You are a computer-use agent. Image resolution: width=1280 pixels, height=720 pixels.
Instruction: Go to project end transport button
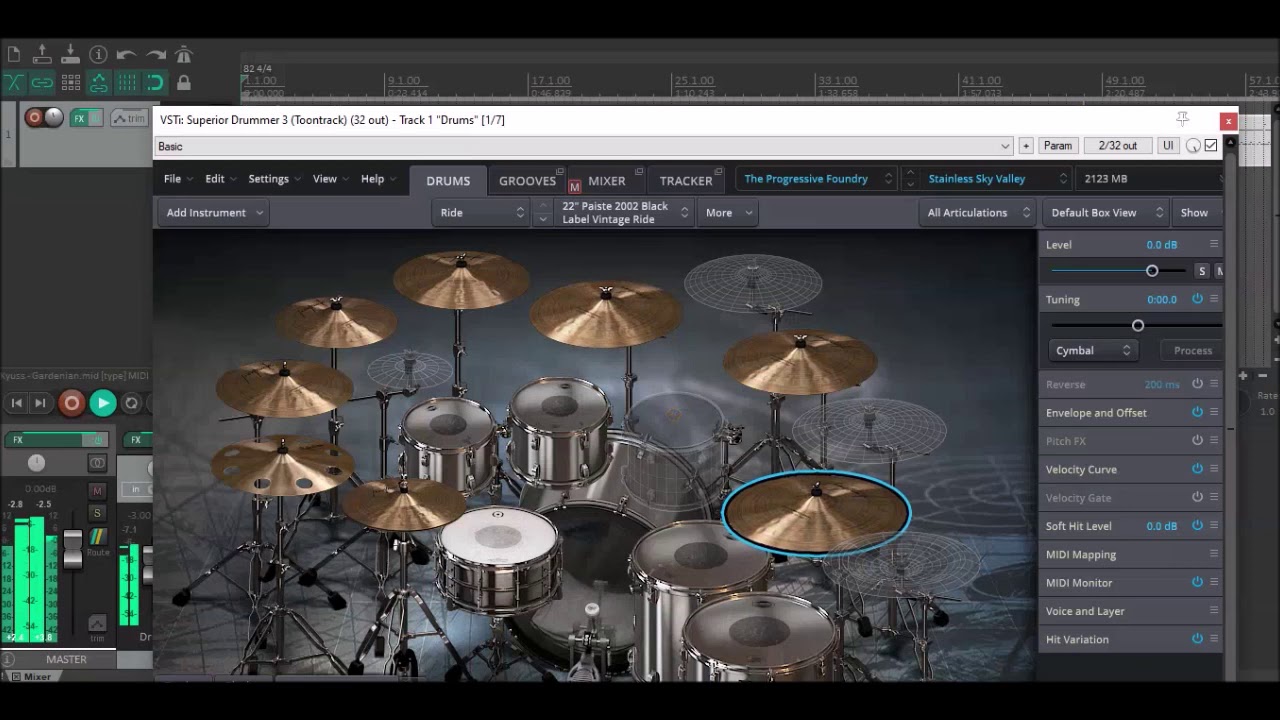click(40, 403)
